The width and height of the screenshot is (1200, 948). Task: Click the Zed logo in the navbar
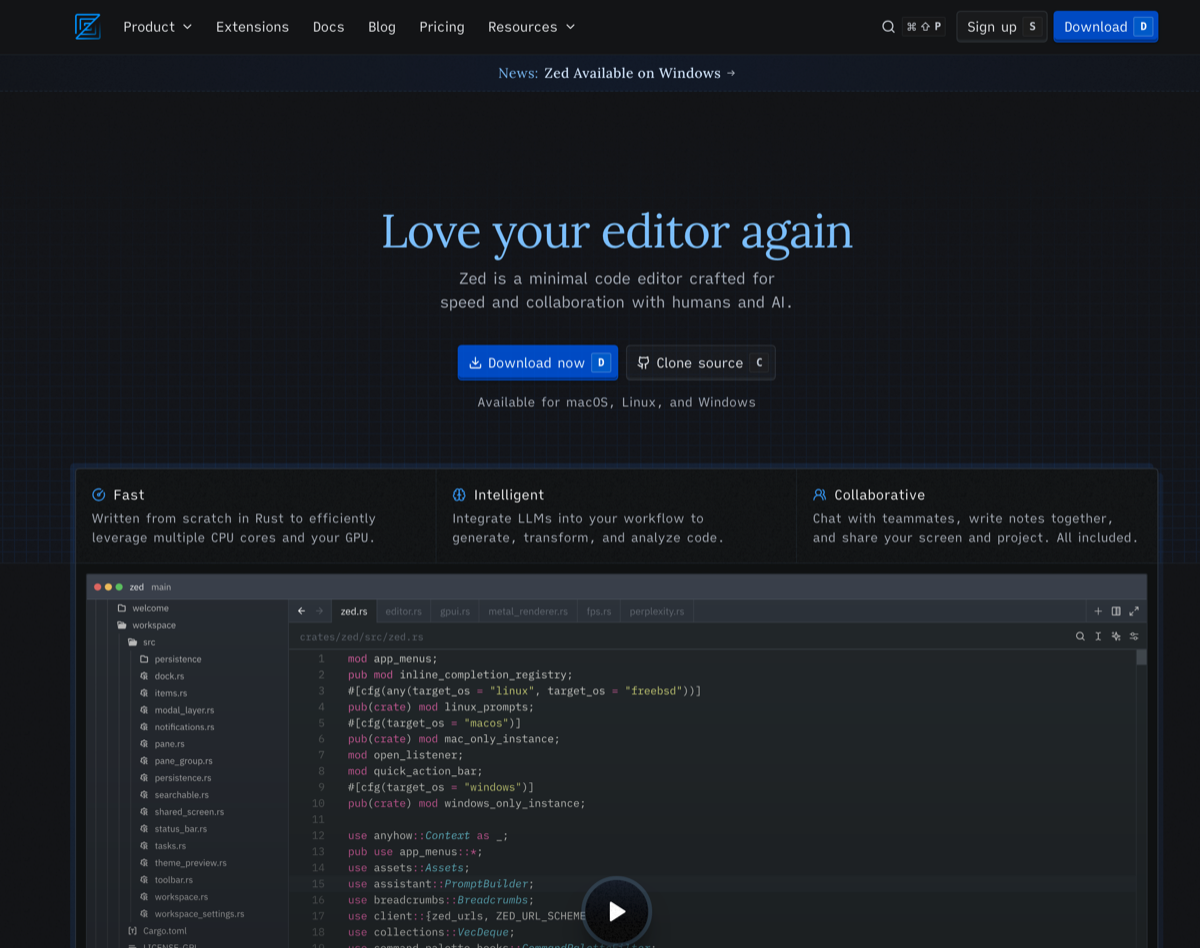[x=88, y=27]
